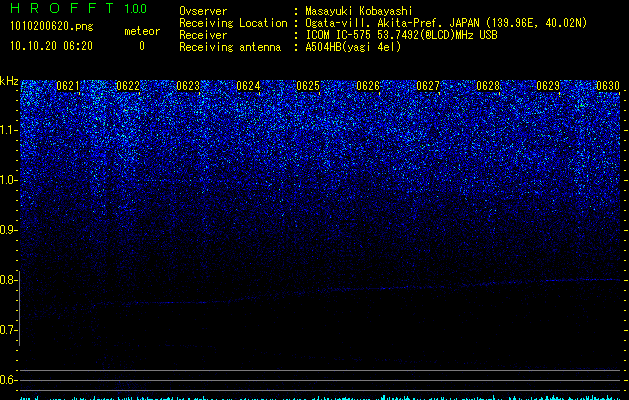
Task: Click the Receiving antenna label
Action: pos(230,47)
